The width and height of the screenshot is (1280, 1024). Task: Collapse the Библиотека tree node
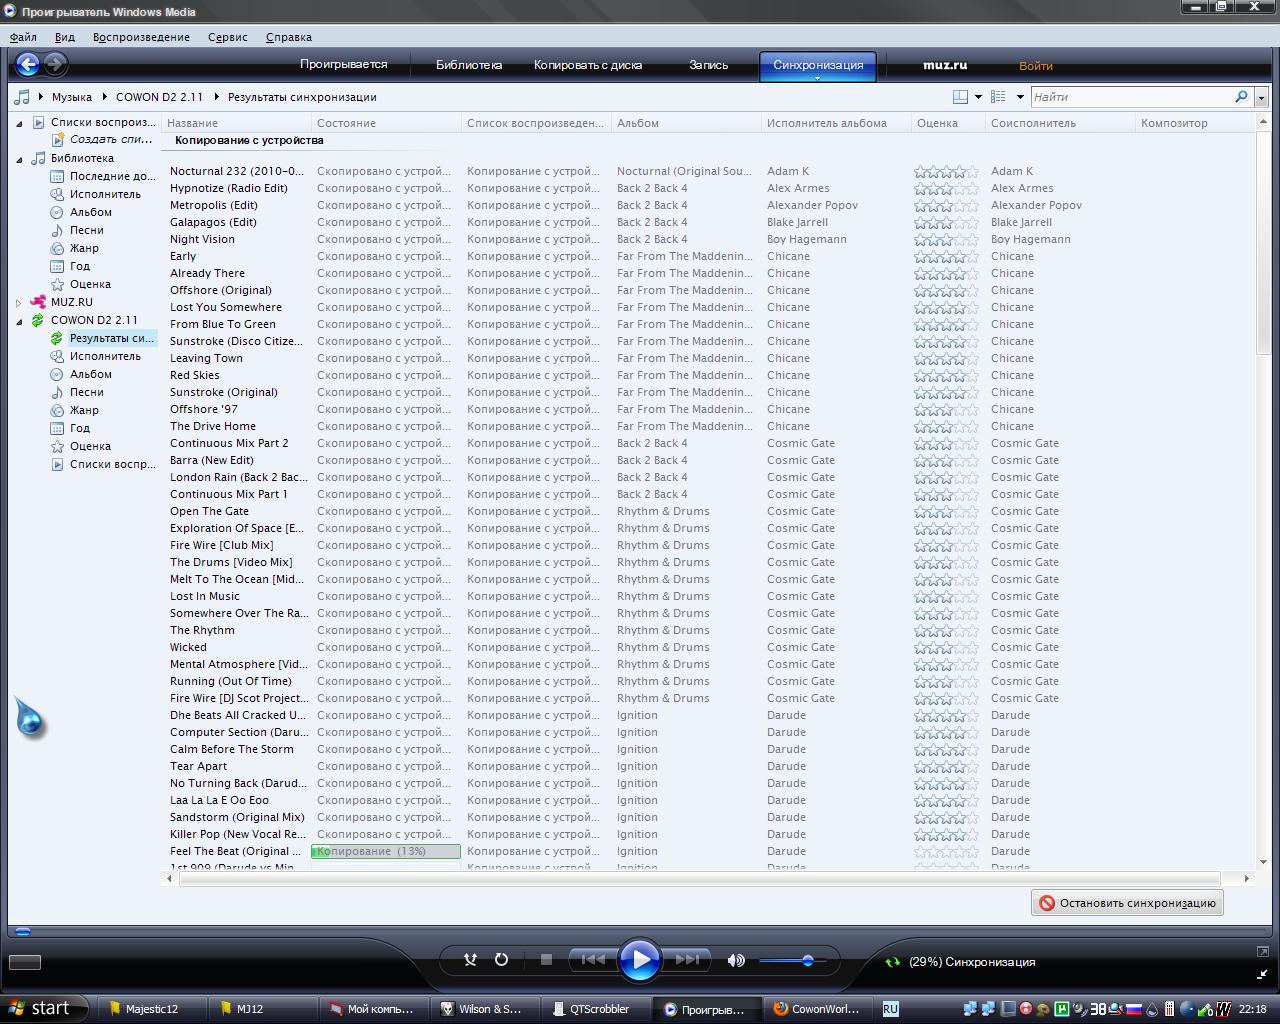point(19,158)
